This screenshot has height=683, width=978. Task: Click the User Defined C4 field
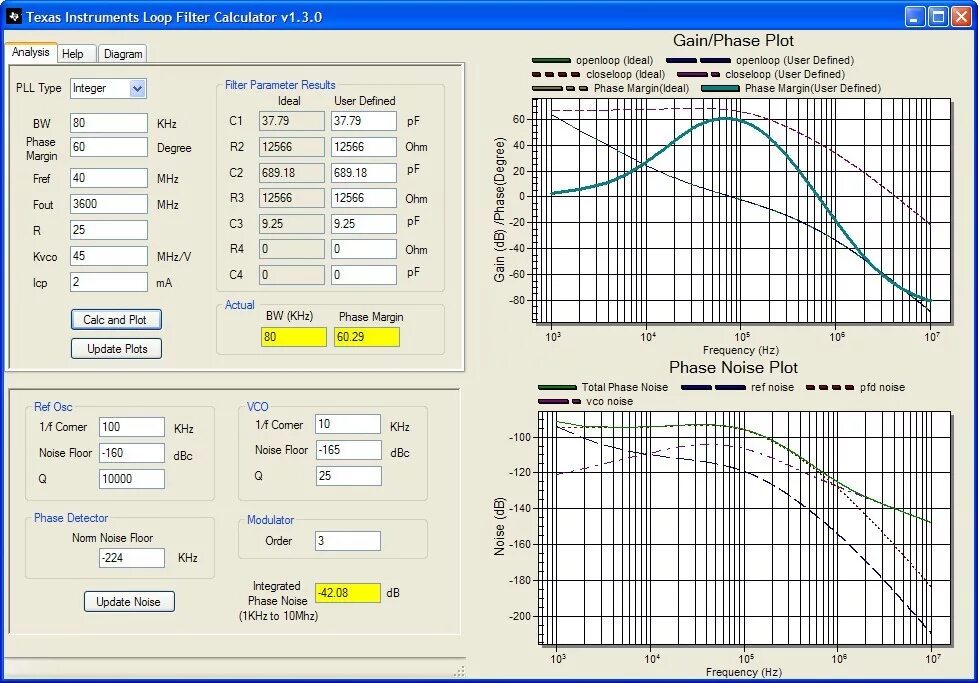(x=364, y=274)
